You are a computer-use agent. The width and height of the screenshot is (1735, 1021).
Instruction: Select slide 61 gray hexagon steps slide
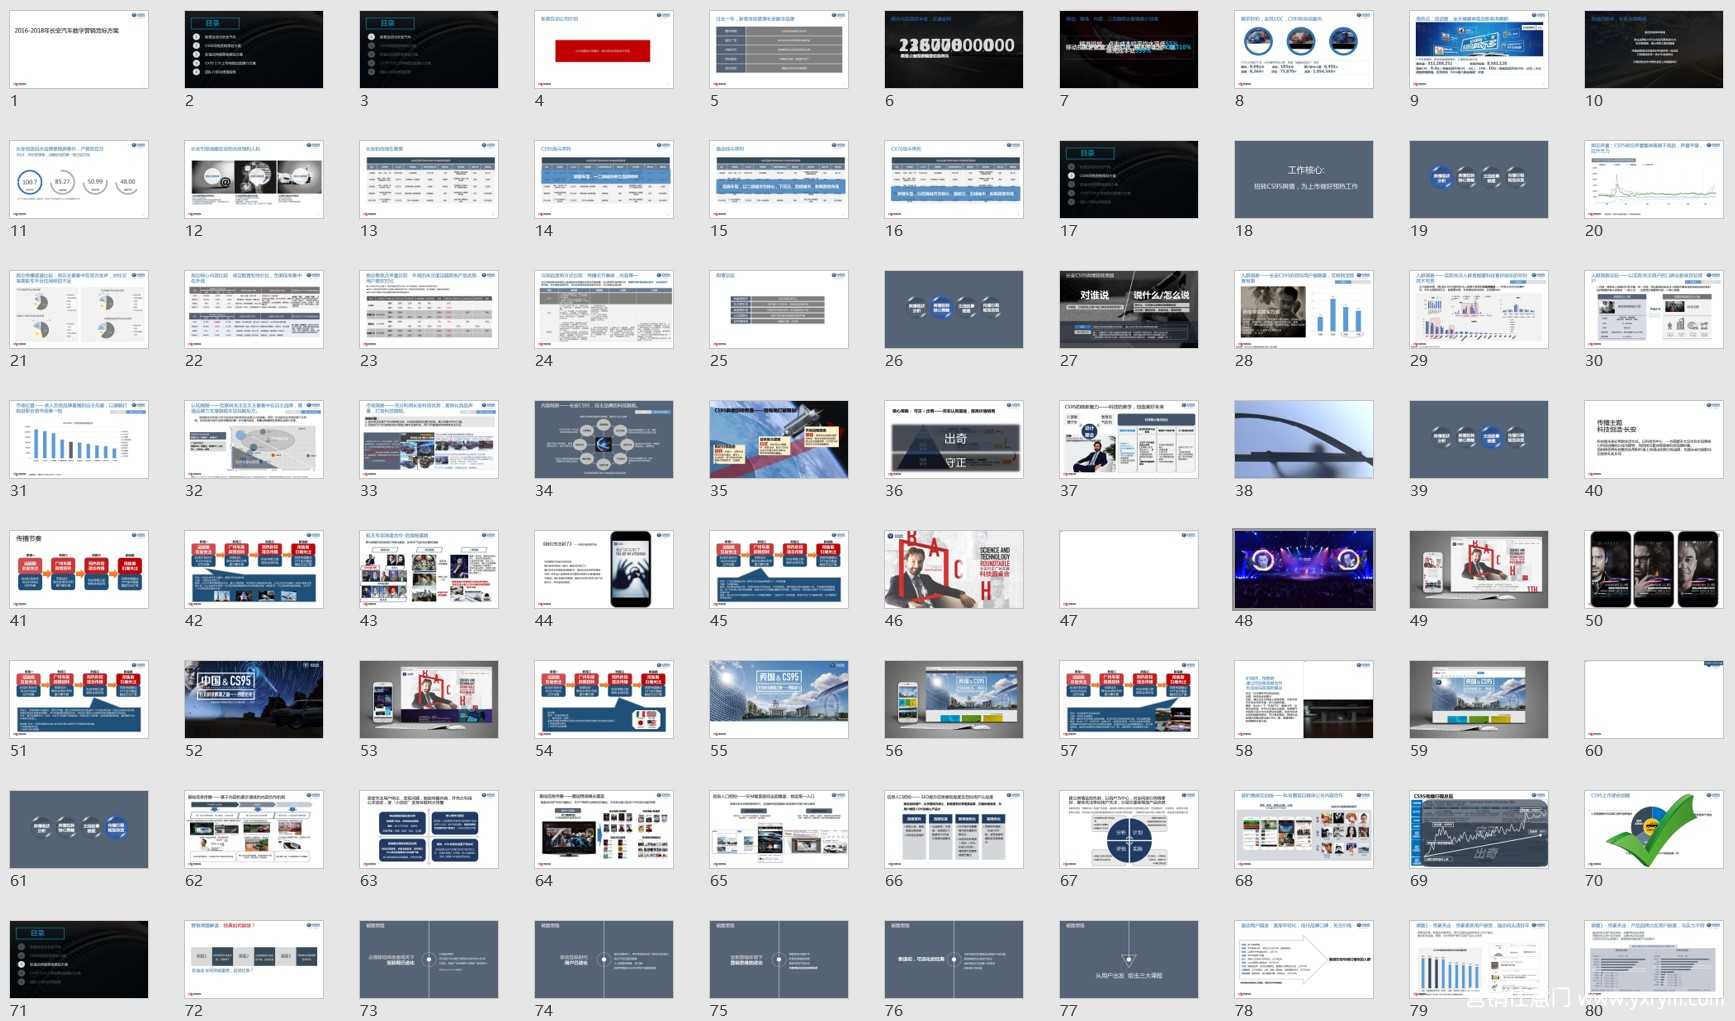point(79,829)
